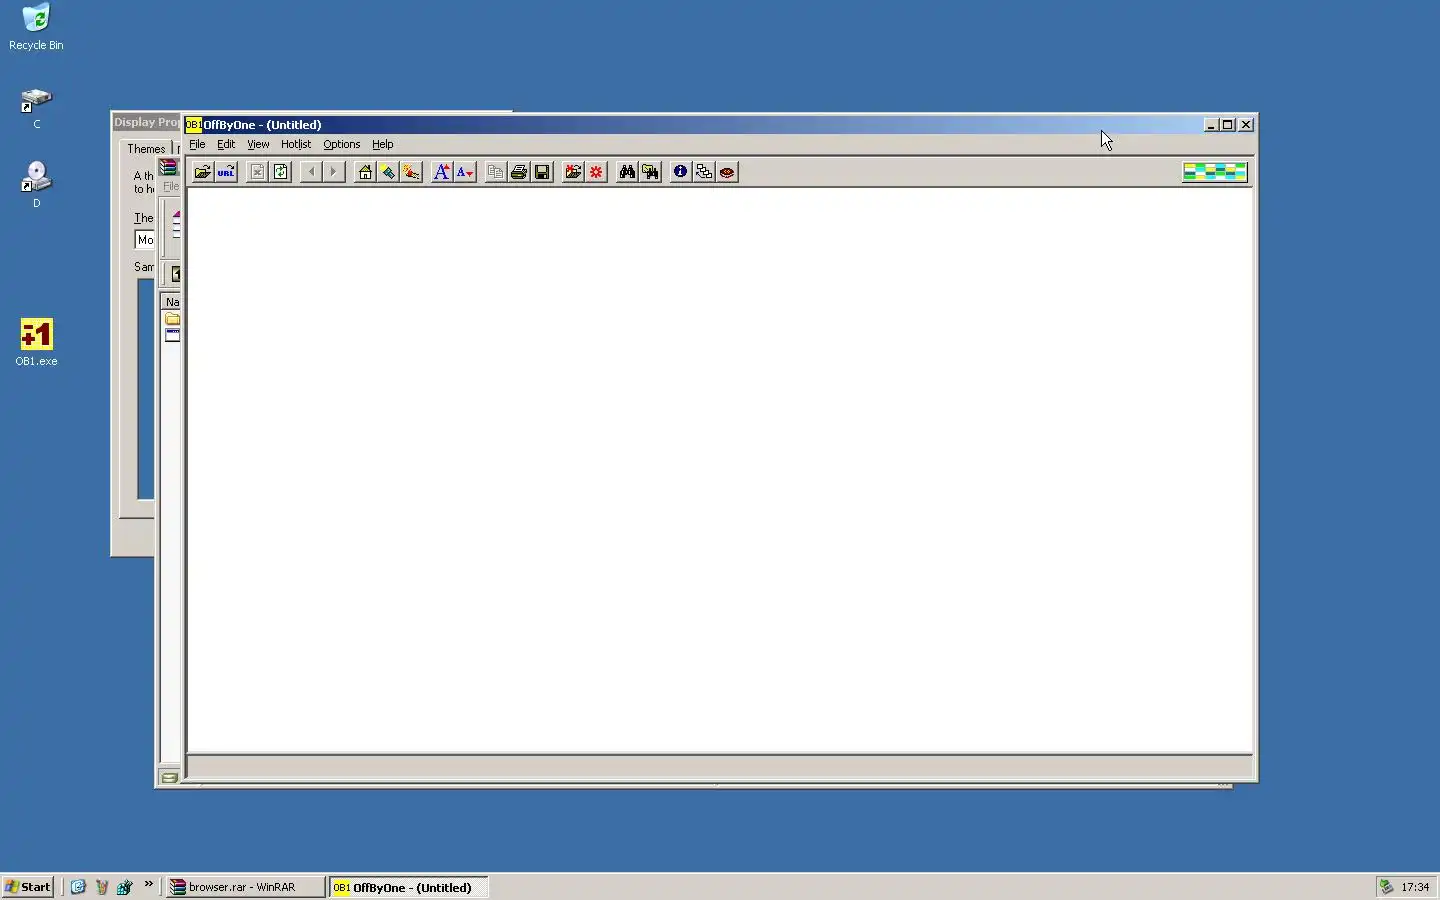
Task: Click the structure tree toolbar icon
Action: [x=704, y=172]
